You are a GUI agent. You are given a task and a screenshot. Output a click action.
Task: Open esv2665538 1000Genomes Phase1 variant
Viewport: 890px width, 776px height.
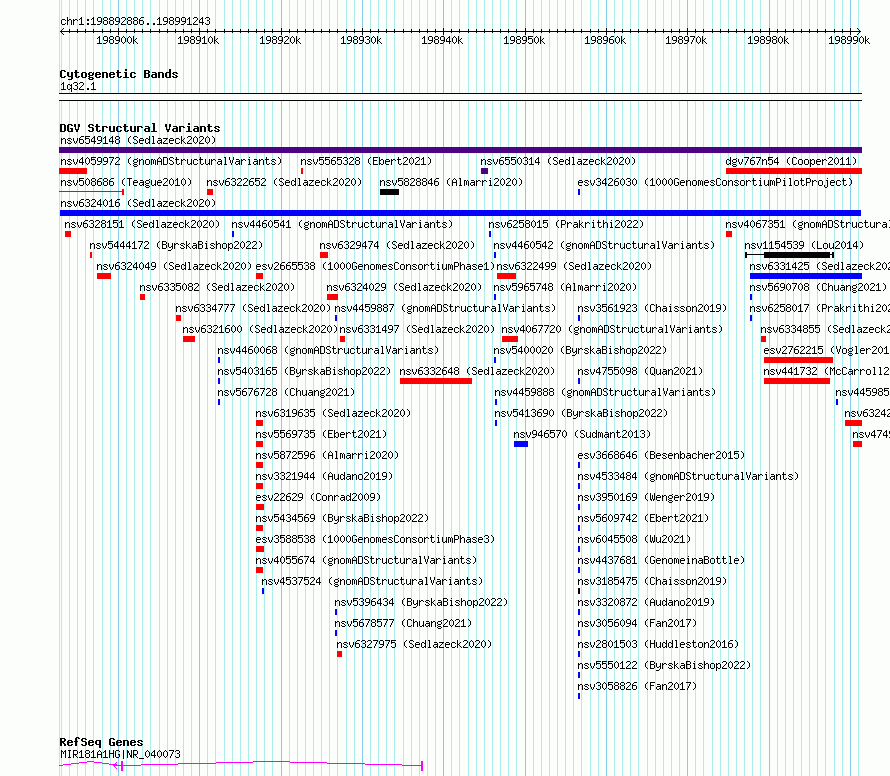click(375, 266)
